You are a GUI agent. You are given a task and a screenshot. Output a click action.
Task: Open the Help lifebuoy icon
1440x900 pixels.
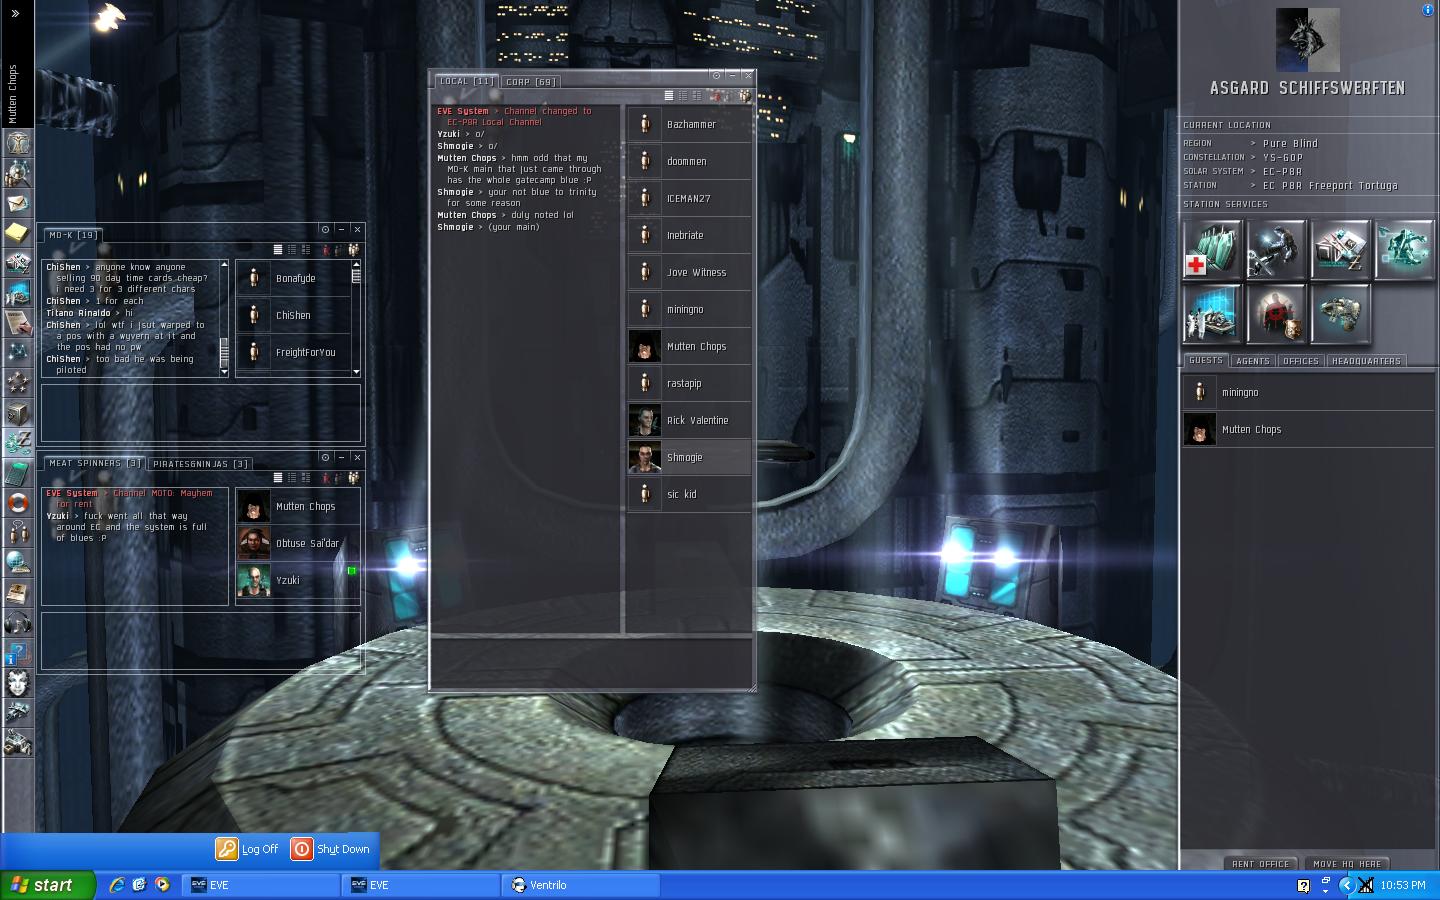[x=18, y=502]
